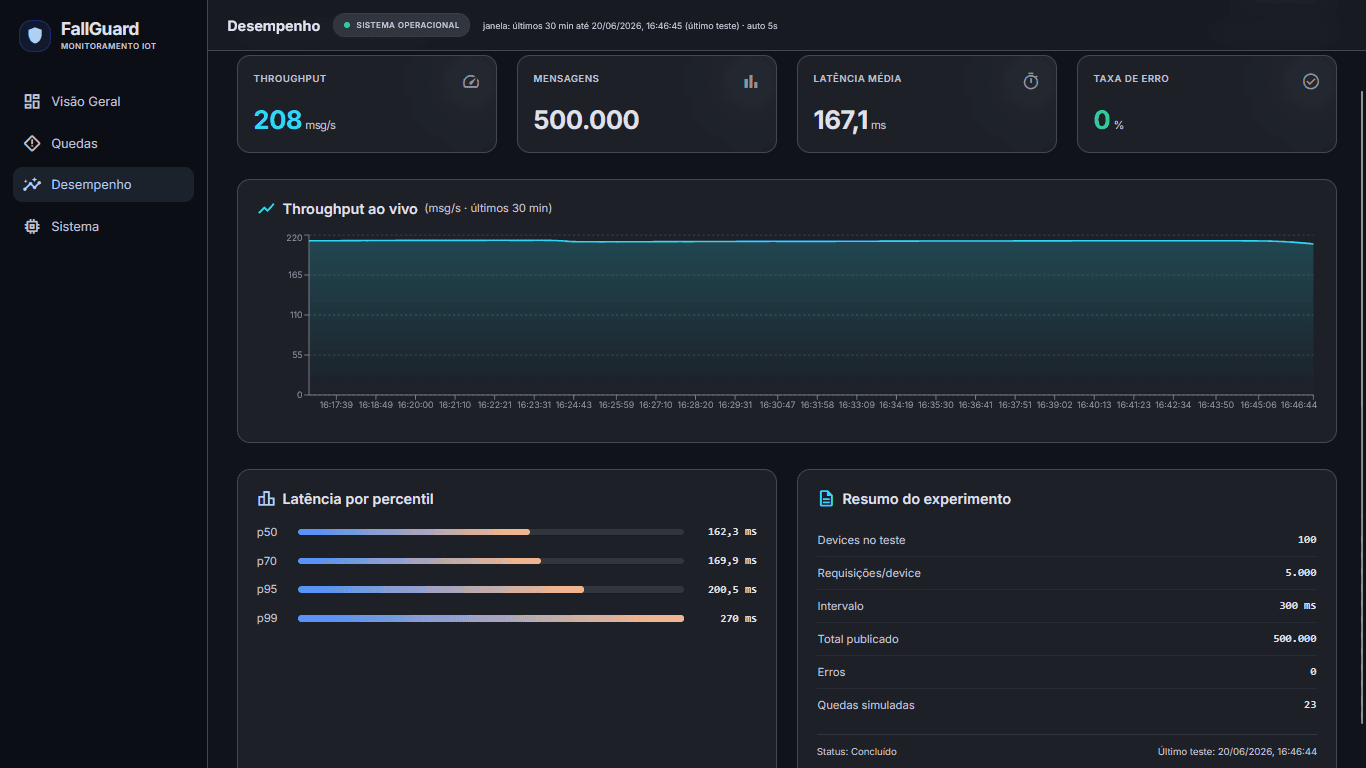Screen dimensions: 1366x768
Task: Click the 16:31:58 chart time label
Action: tap(817, 405)
